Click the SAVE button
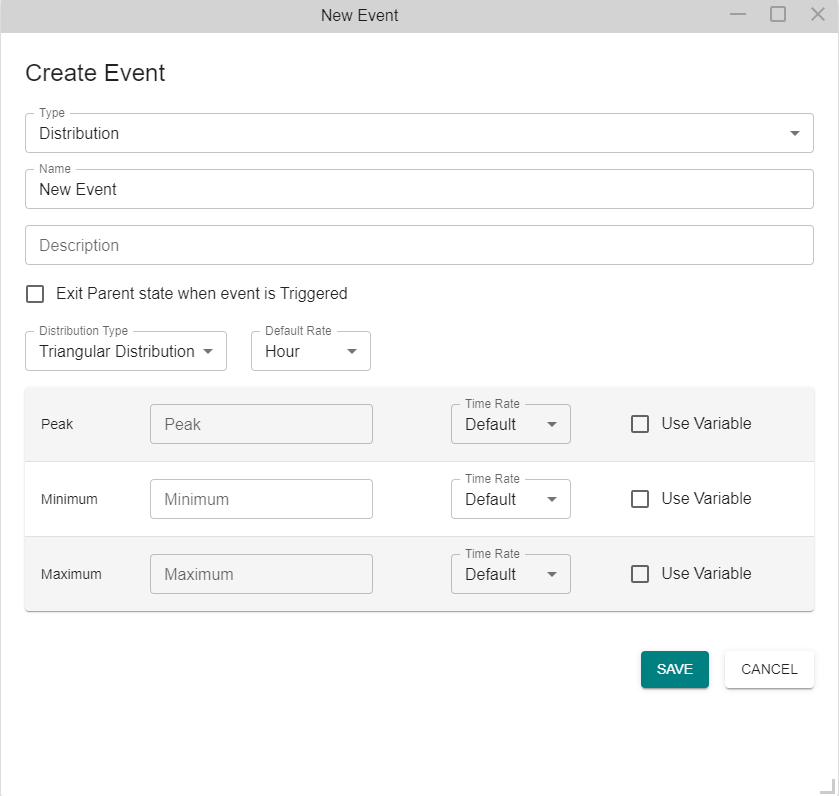This screenshot has width=839, height=796. 675,669
